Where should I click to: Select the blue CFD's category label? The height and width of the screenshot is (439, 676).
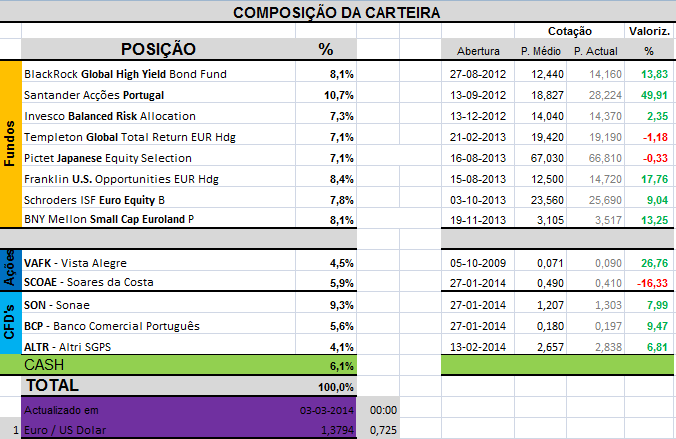click(x=10, y=325)
